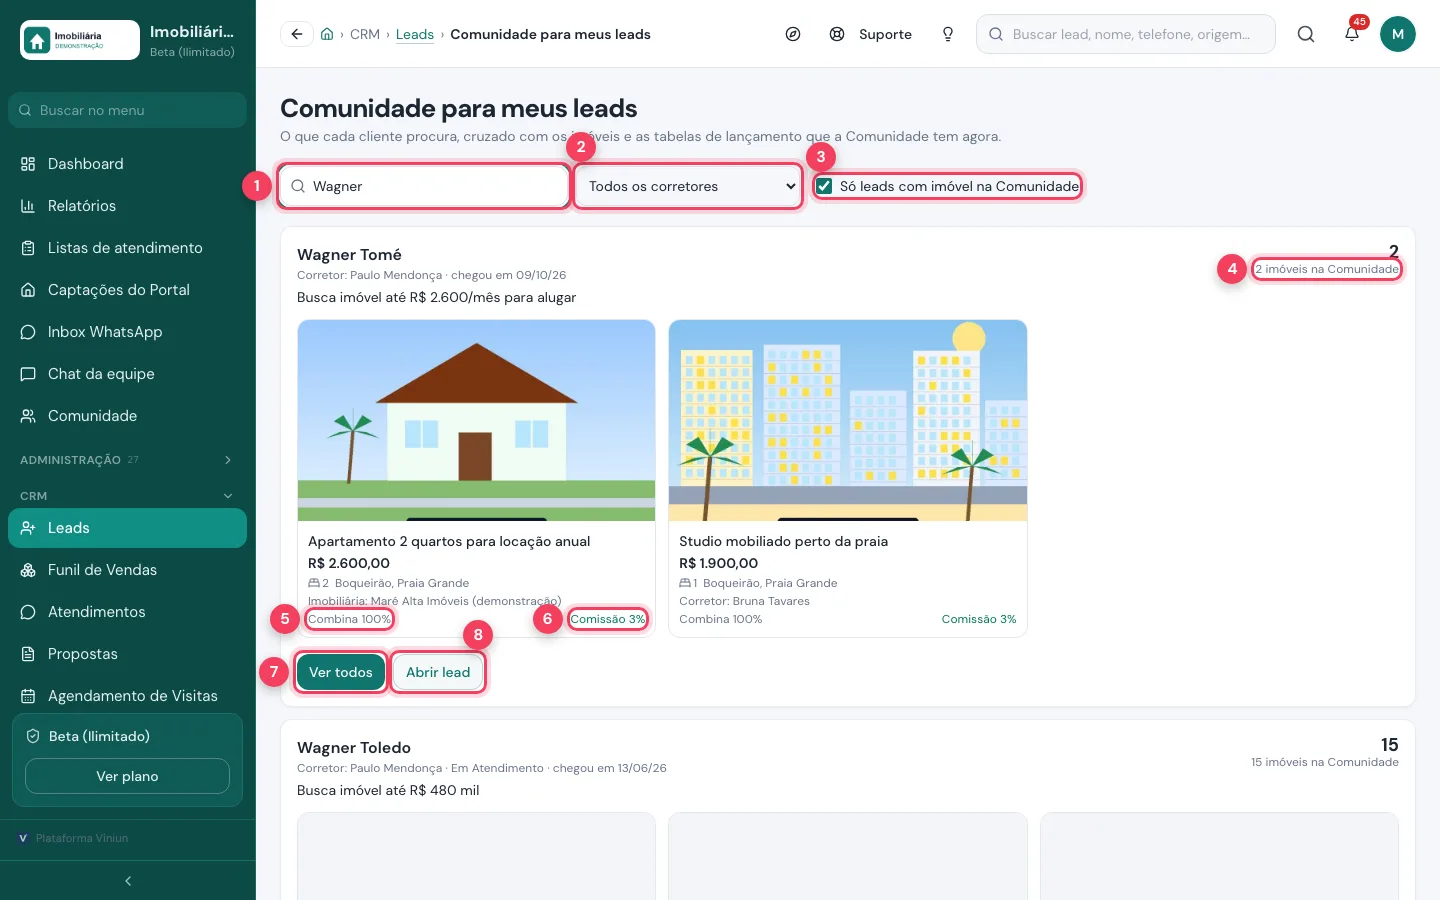Click the 'Buscar no menu' field
The width and height of the screenshot is (1440, 900).
(127, 110)
